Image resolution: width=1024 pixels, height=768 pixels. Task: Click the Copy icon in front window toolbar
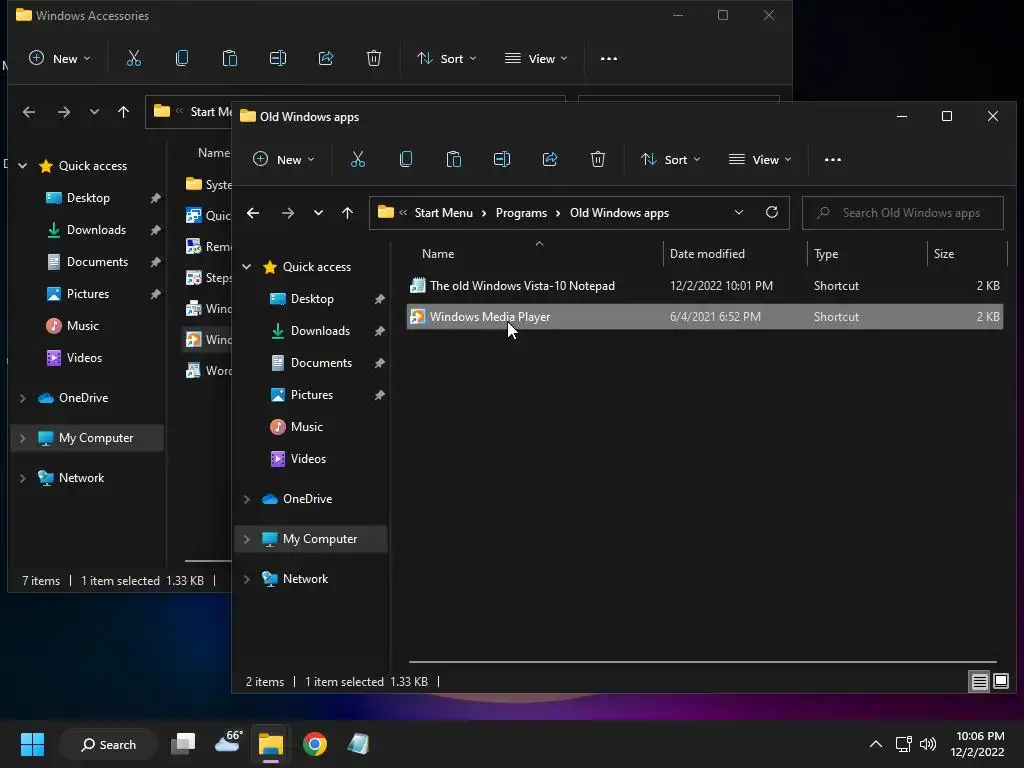406,160
